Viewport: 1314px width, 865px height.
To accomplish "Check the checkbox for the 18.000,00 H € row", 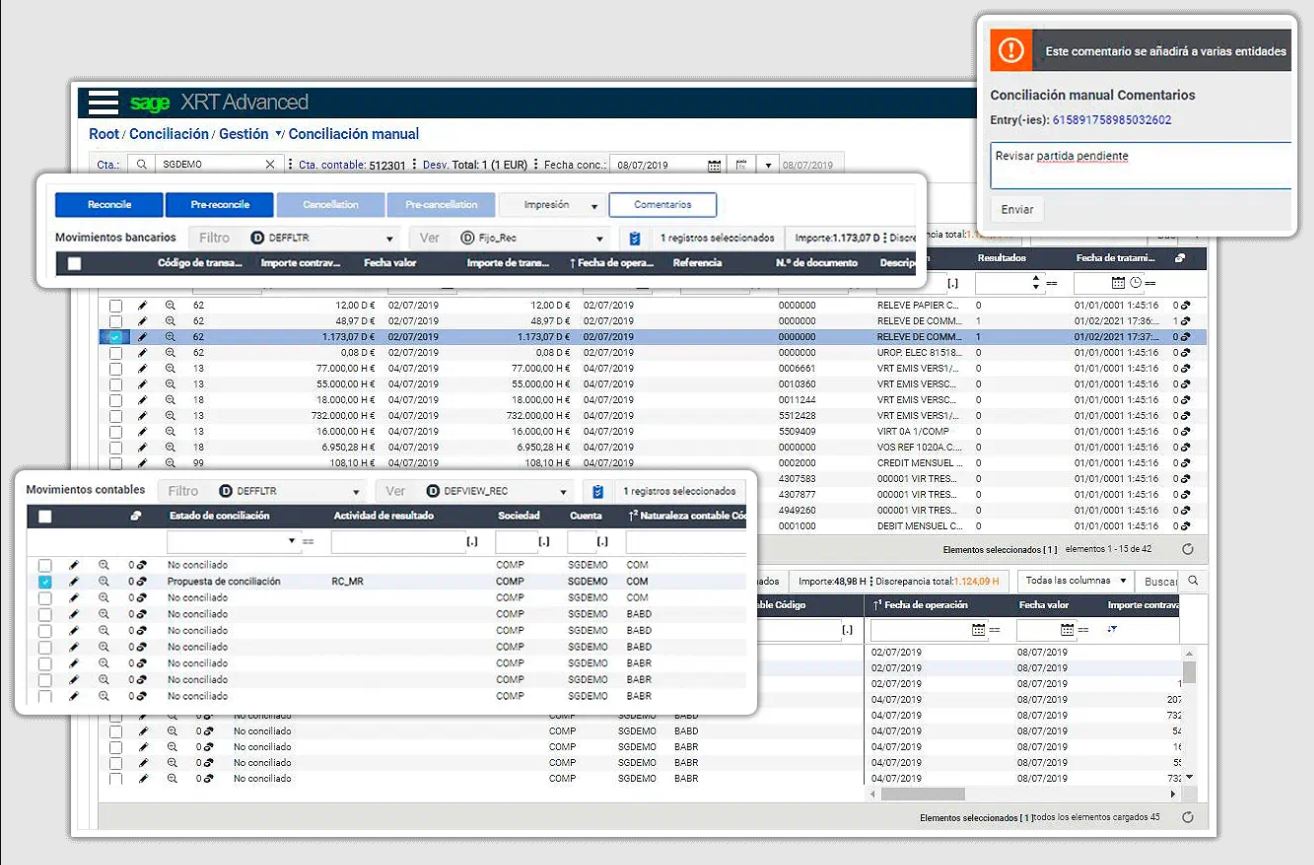I will point(116,400).
